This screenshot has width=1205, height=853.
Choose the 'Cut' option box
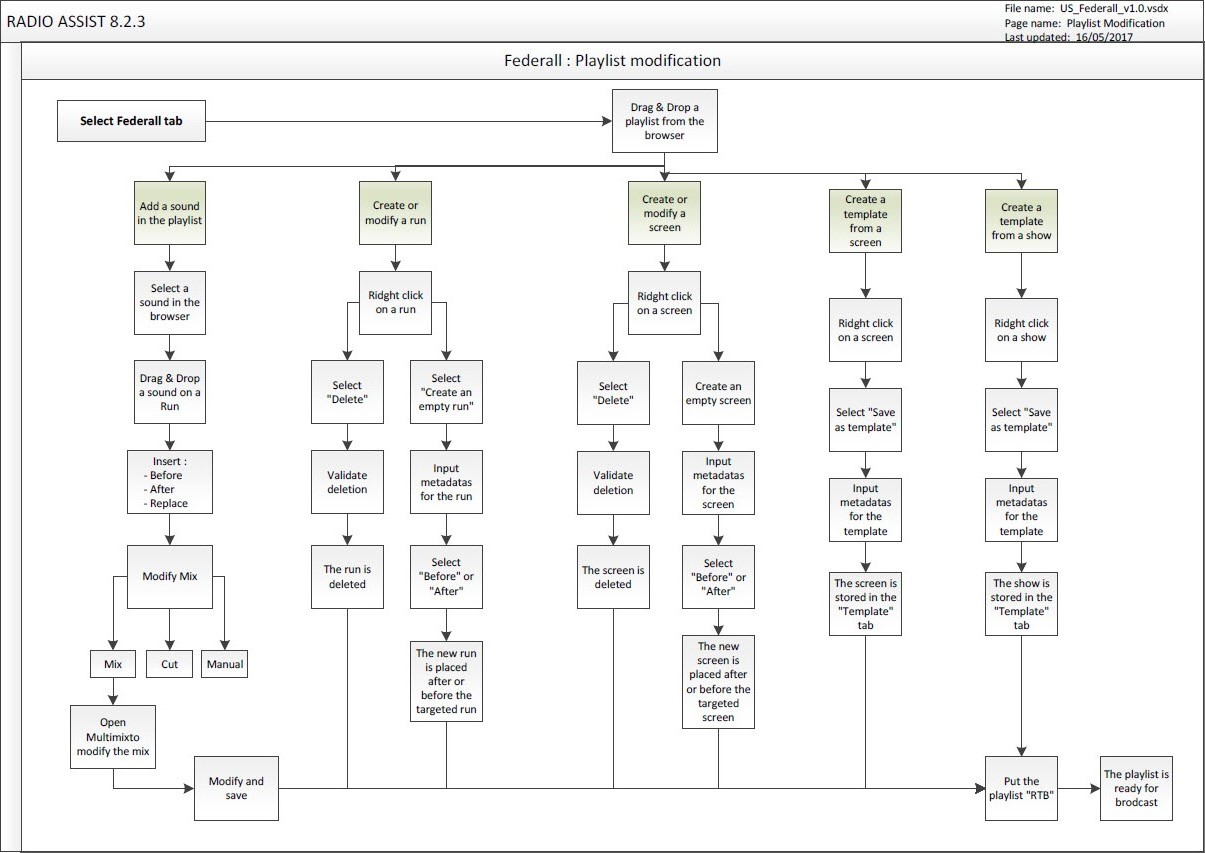tap(169, 663)
